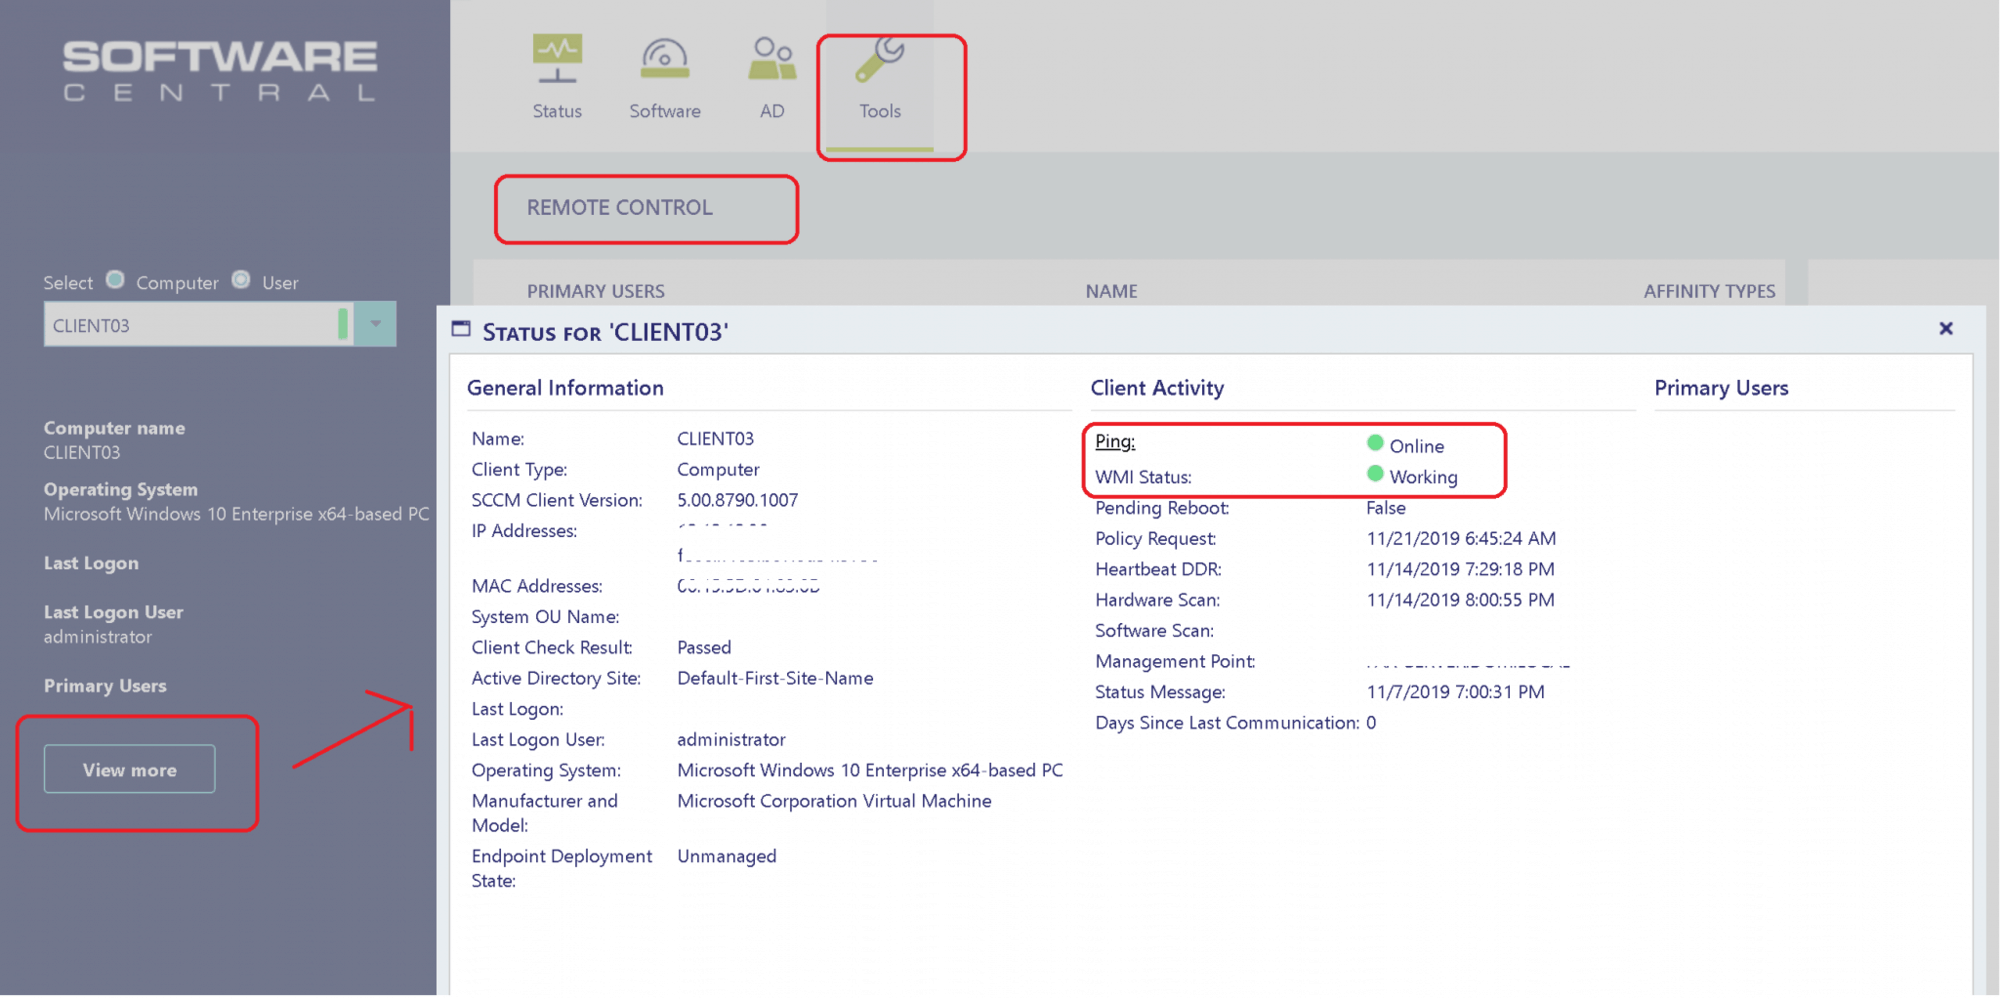
Task: Select the Tools wrench icon
Action: click(x=878, y=62)
